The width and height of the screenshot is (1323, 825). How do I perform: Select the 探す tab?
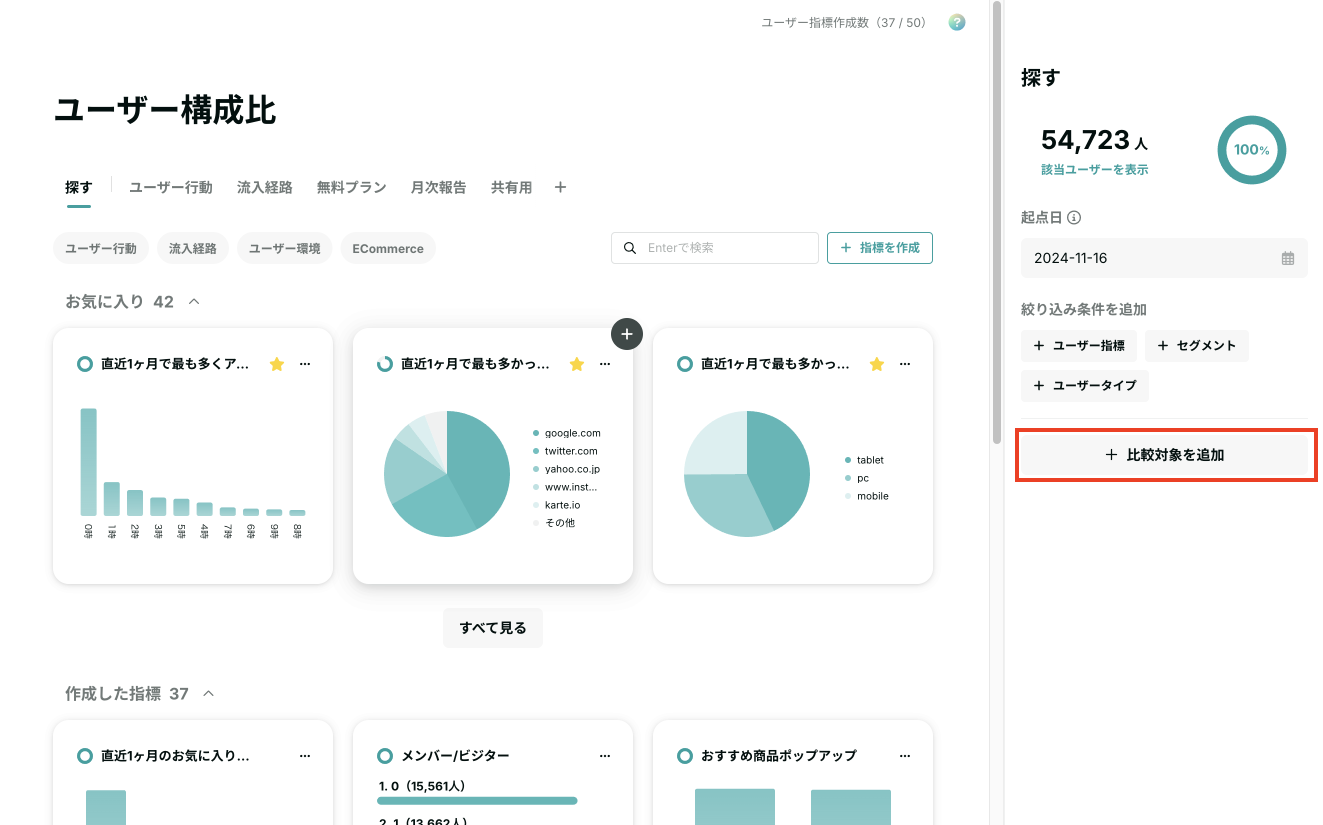[79, 187]
